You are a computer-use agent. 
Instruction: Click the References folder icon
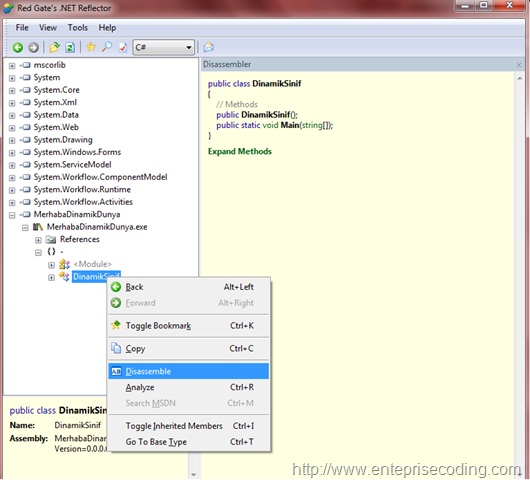pyautogui.click(x=51, y=240)
